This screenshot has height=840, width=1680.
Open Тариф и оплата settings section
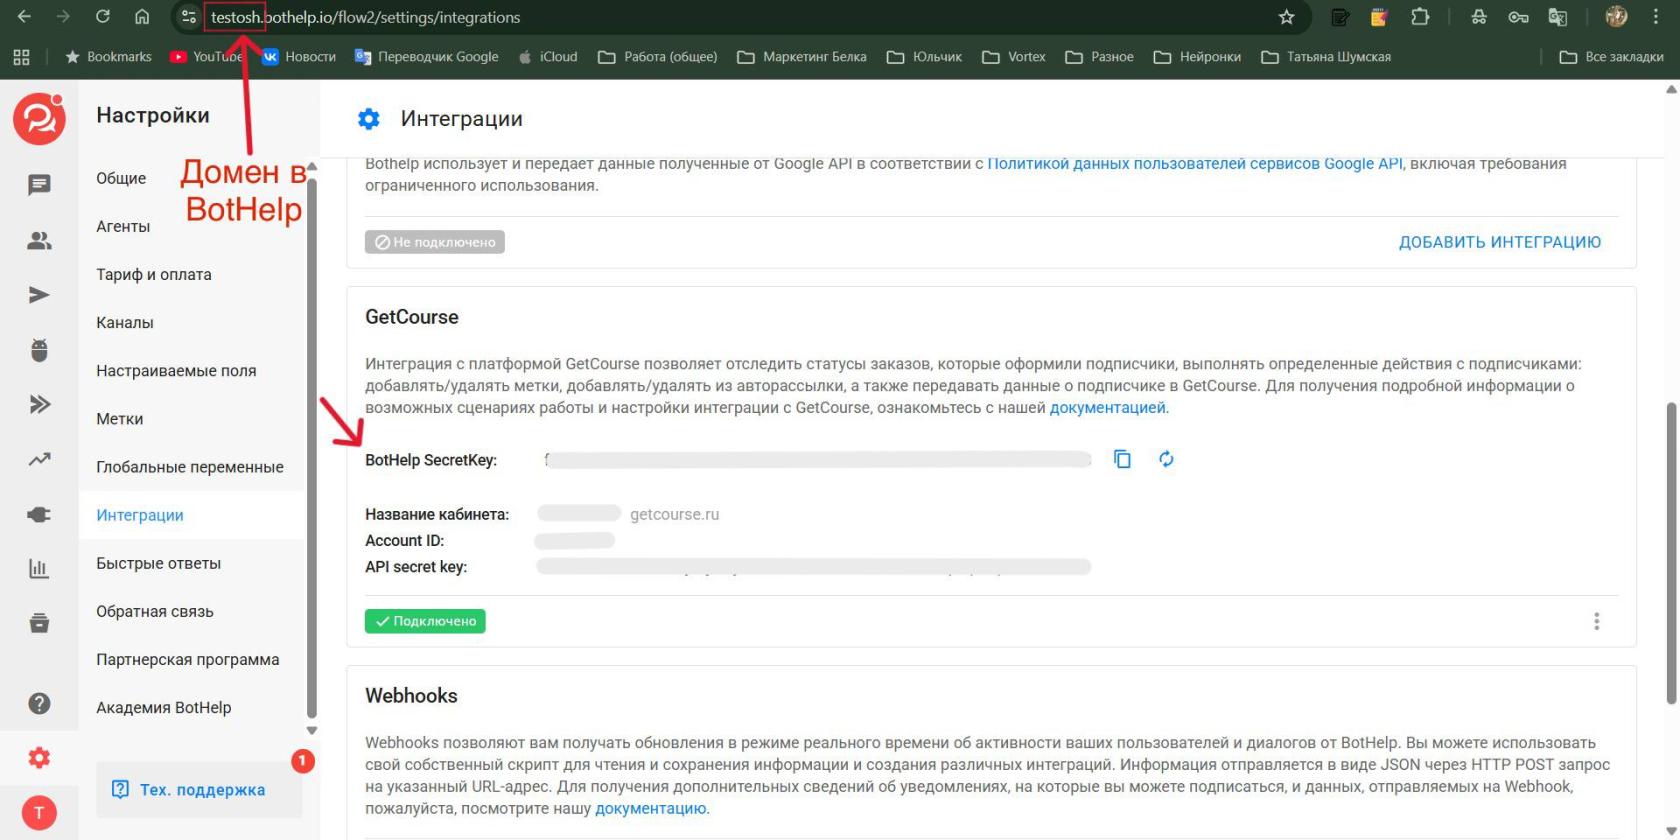pos(154,275)
